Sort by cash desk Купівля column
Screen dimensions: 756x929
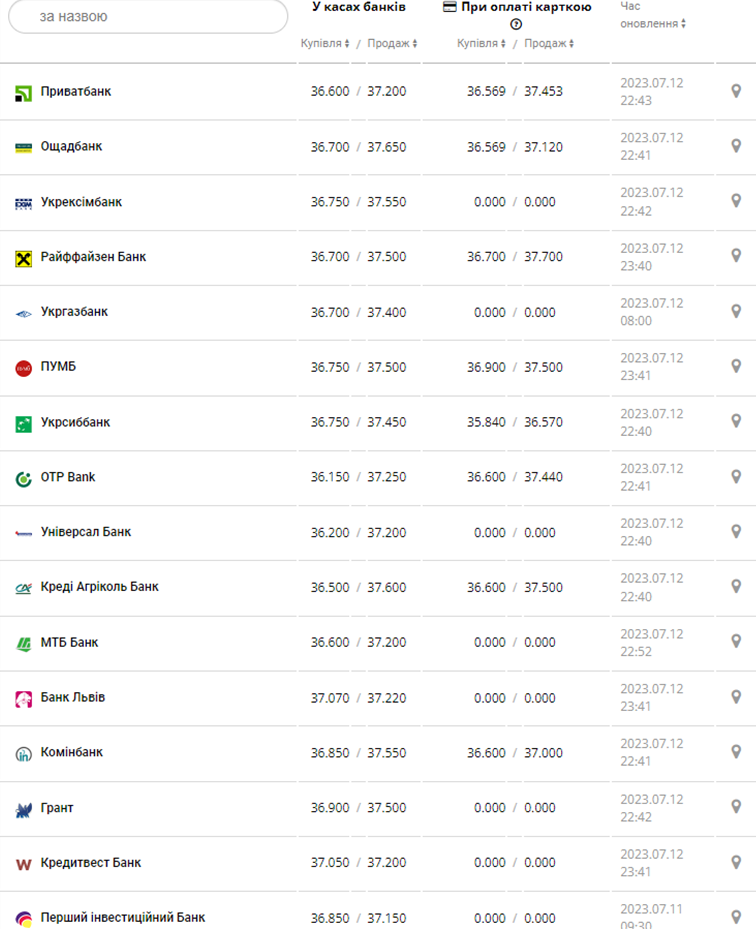[x=325, y=44]
